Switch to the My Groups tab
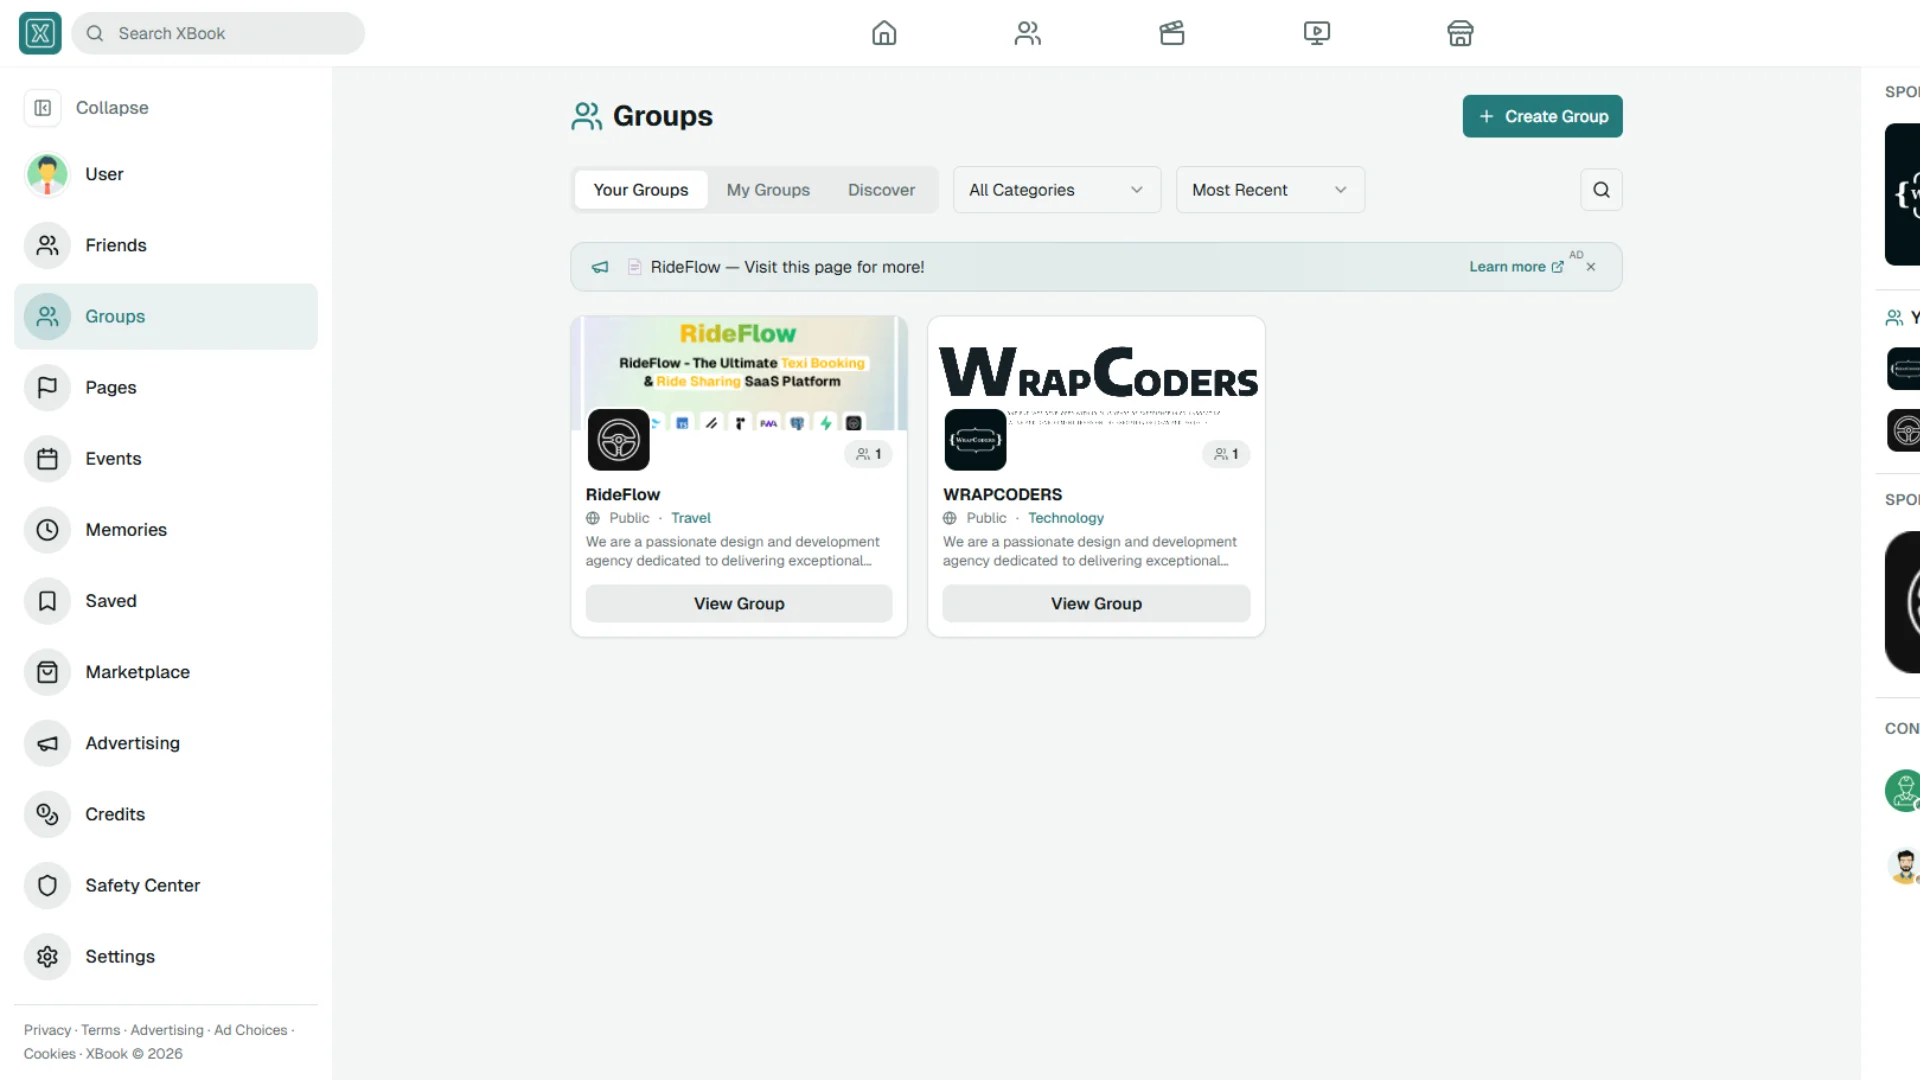1920x1080 pixels. (768, 190)
